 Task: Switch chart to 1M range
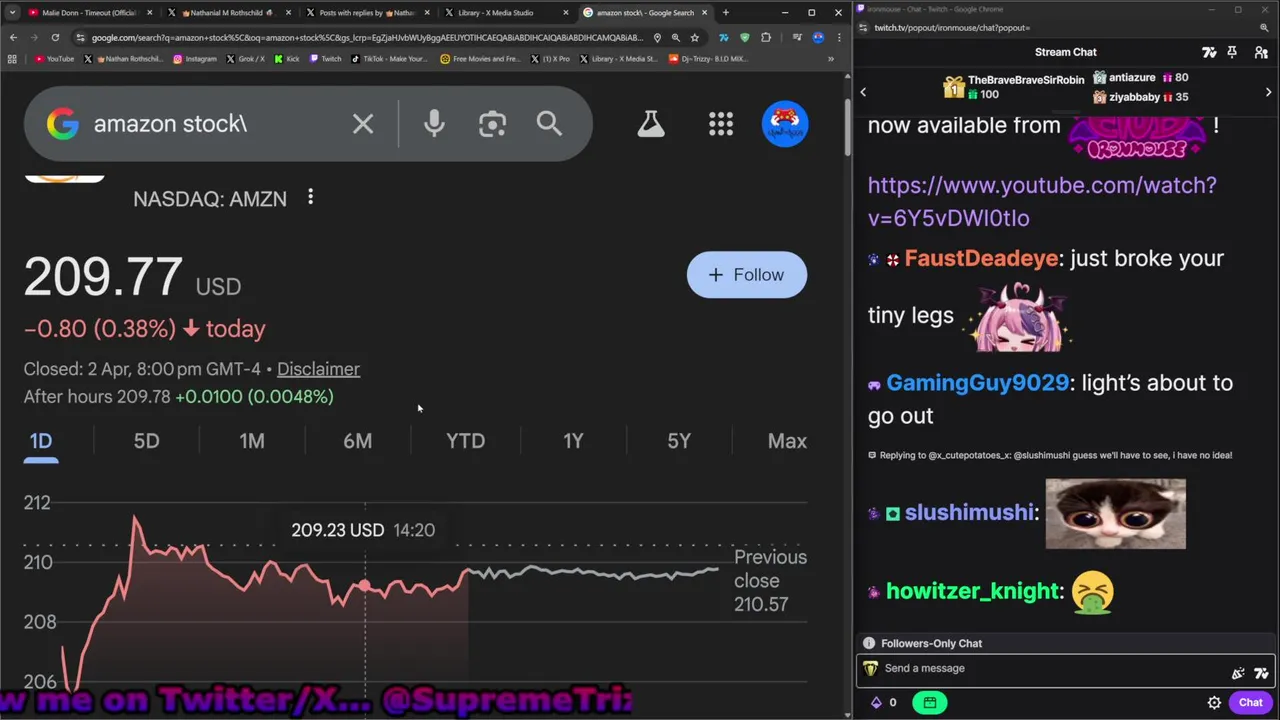(252, 441)
